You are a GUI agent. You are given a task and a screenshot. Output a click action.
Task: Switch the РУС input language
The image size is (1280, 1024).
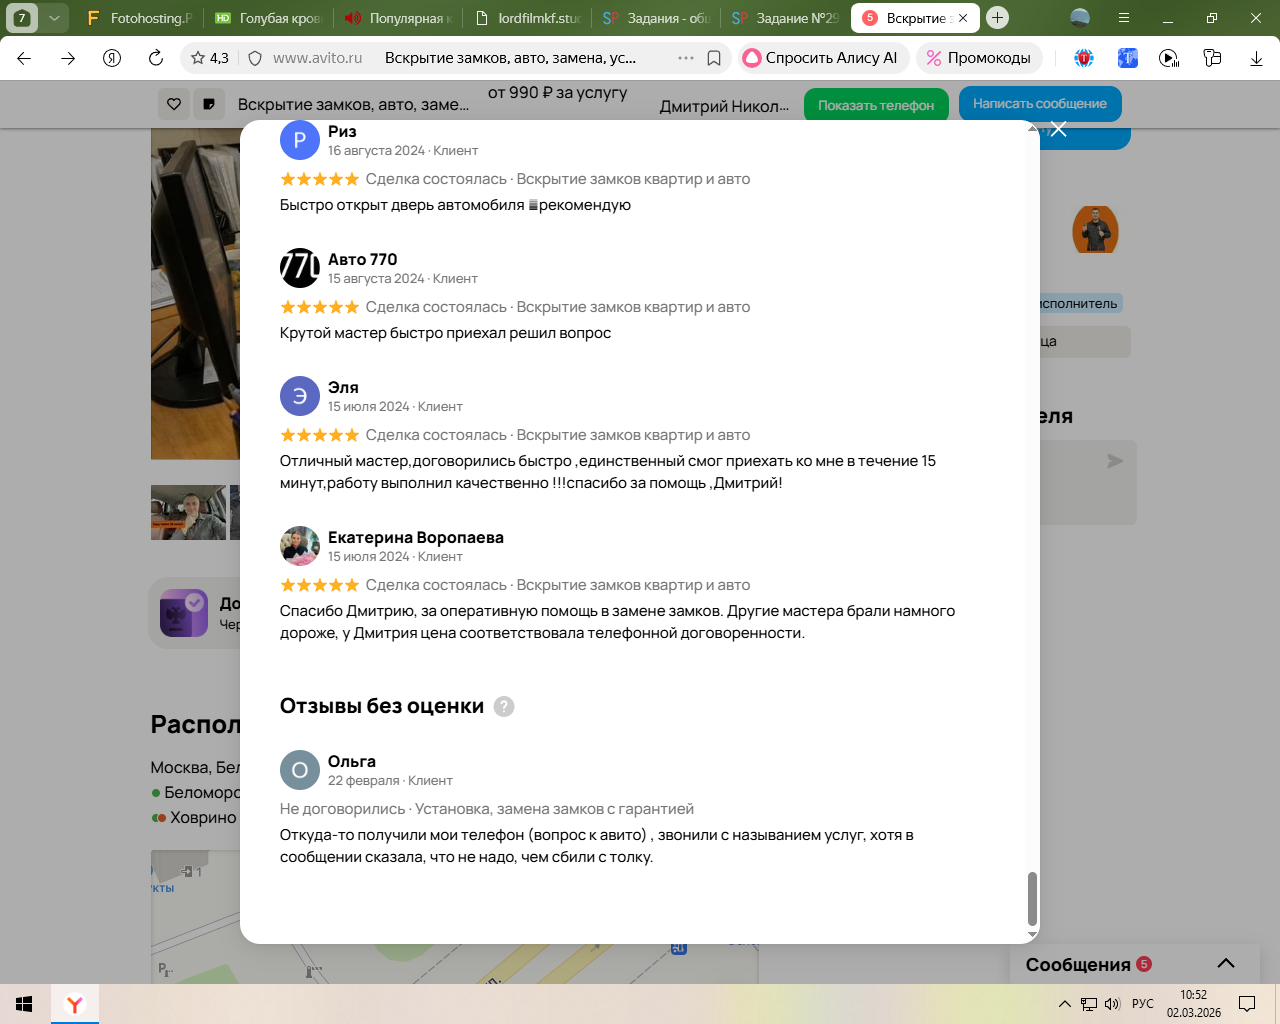coord(1143,1004)
